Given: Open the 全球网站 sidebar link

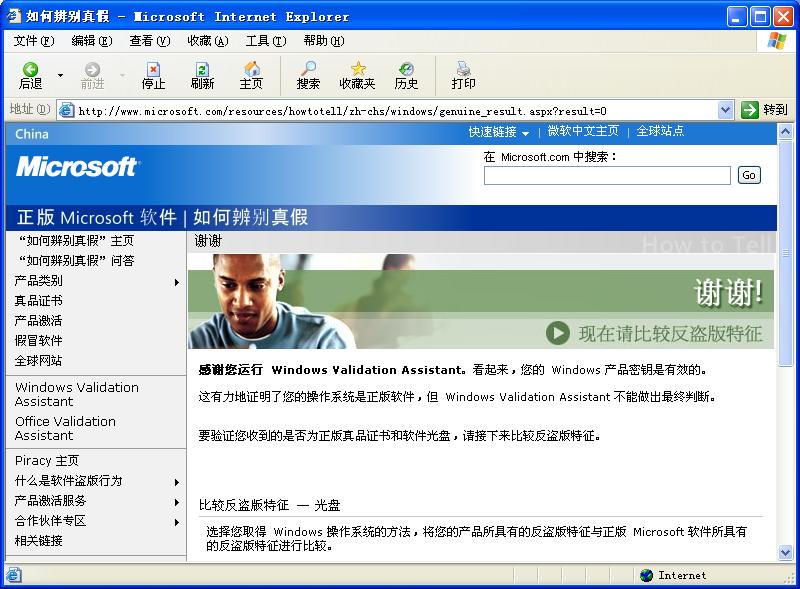Looking at the screenshot, I should [38, 360].
